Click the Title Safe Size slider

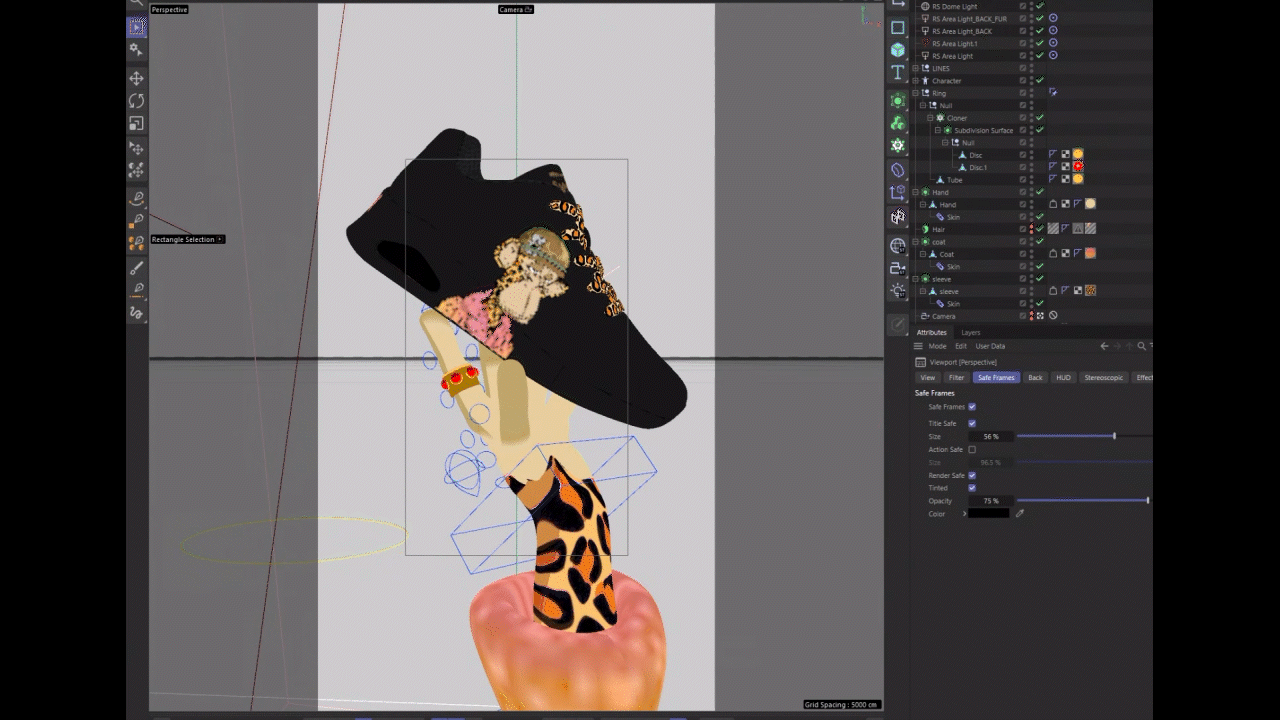(x=1084, y=436)
